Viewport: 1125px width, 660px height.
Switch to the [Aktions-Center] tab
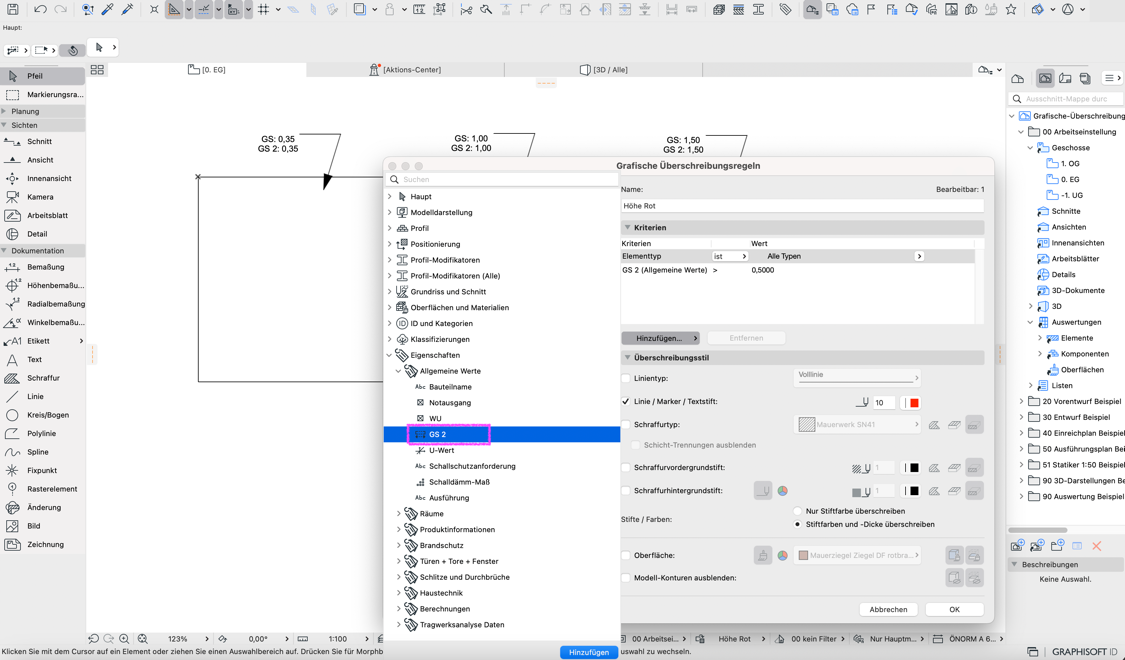coord(405,70)
